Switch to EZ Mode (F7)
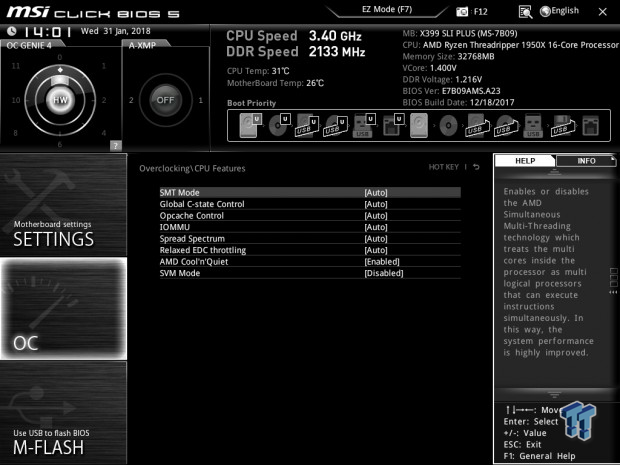 (387, 9)
